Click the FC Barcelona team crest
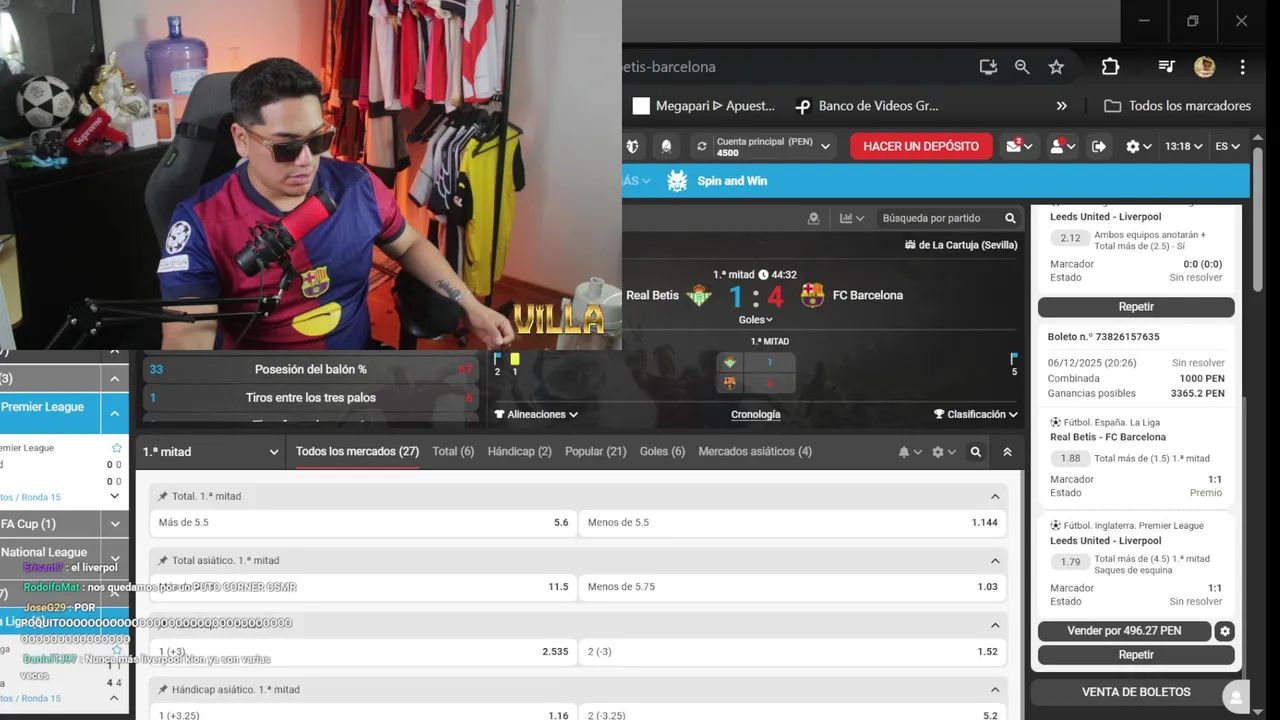Viewport: 1280px width, 720px height. [x=812, y=295]
